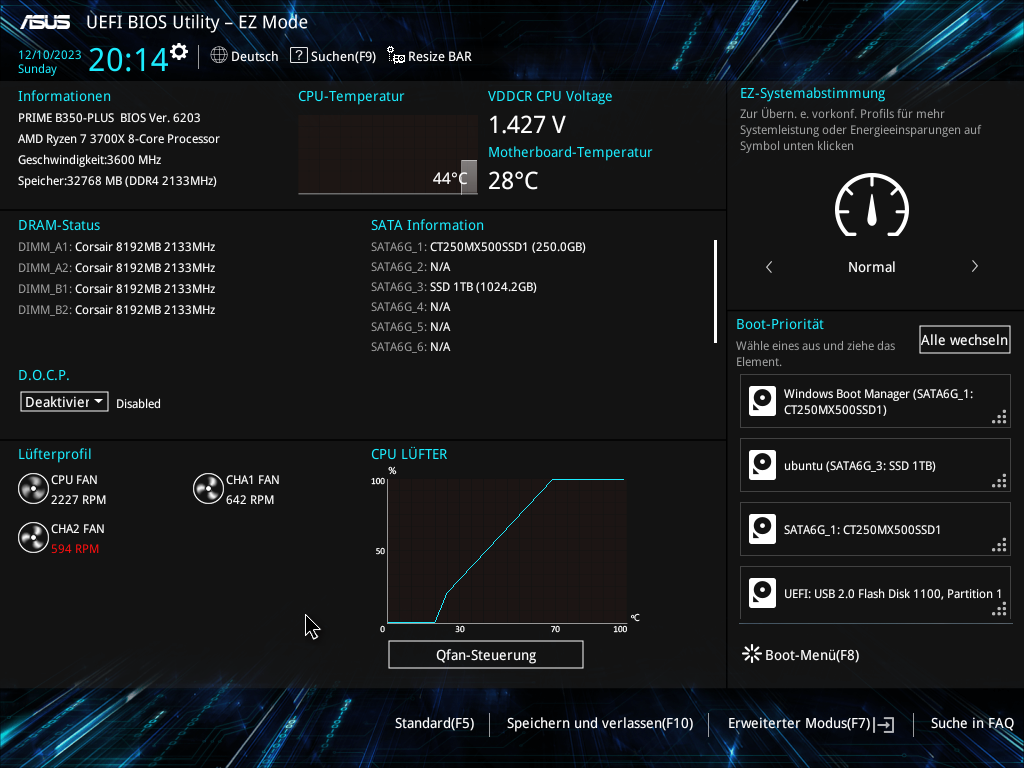Open Qfan-Steuerung fan control
1024x768 pixels.
coord(486,655)
